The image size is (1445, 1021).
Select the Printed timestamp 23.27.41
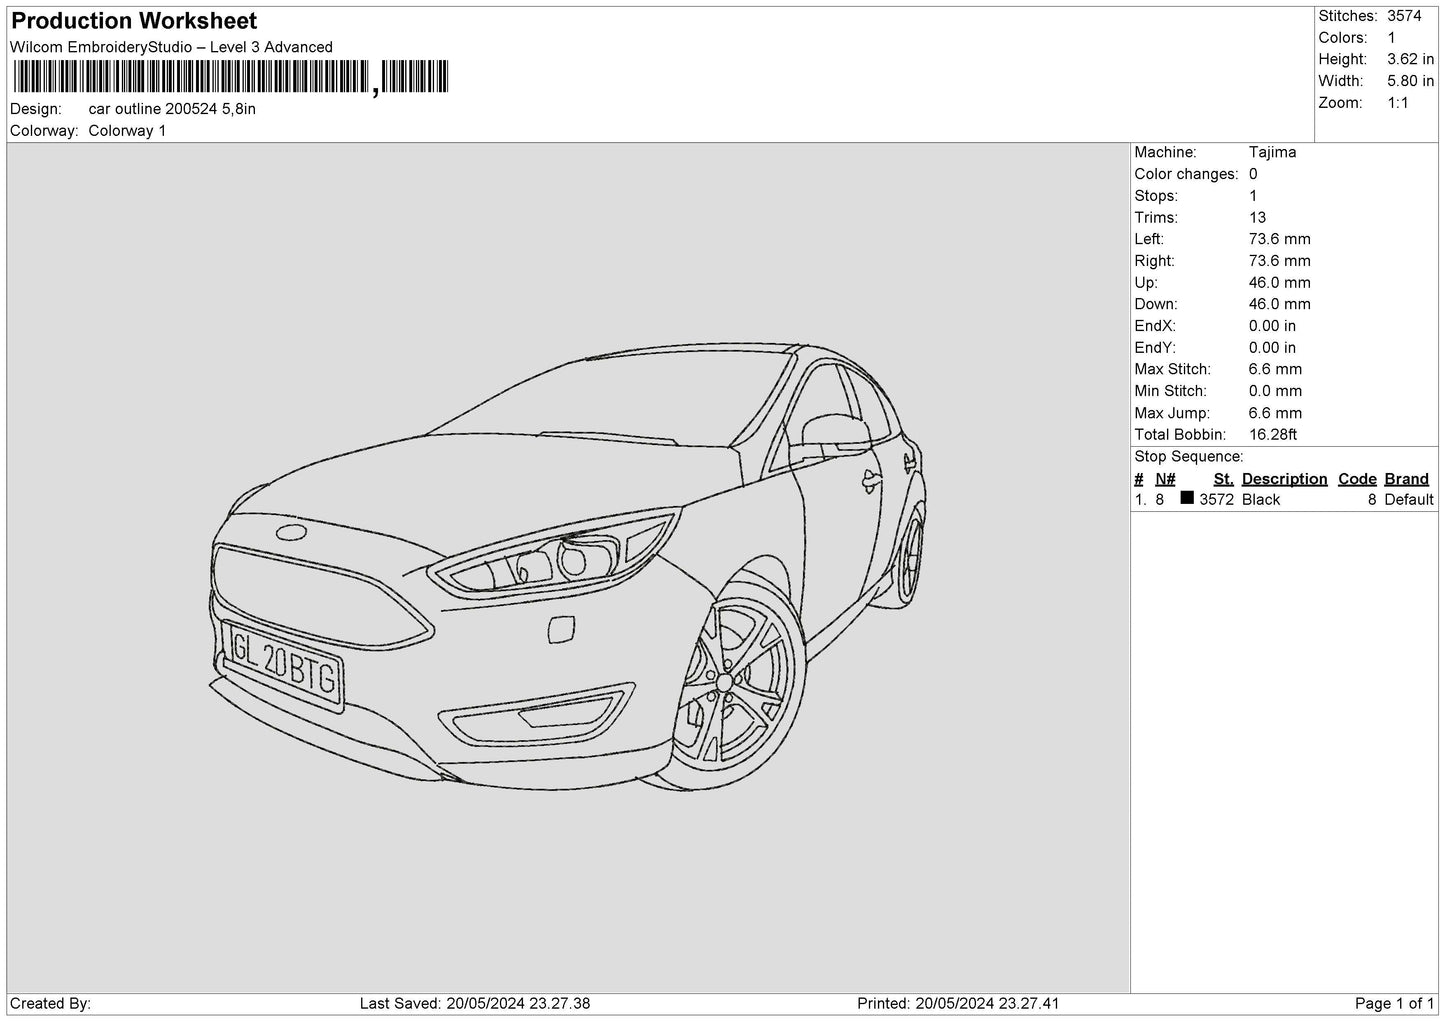click(985, 1003)
